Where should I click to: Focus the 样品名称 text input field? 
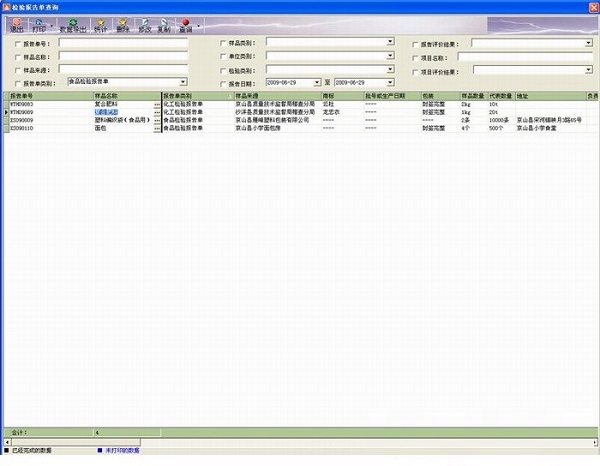[123, 56]
